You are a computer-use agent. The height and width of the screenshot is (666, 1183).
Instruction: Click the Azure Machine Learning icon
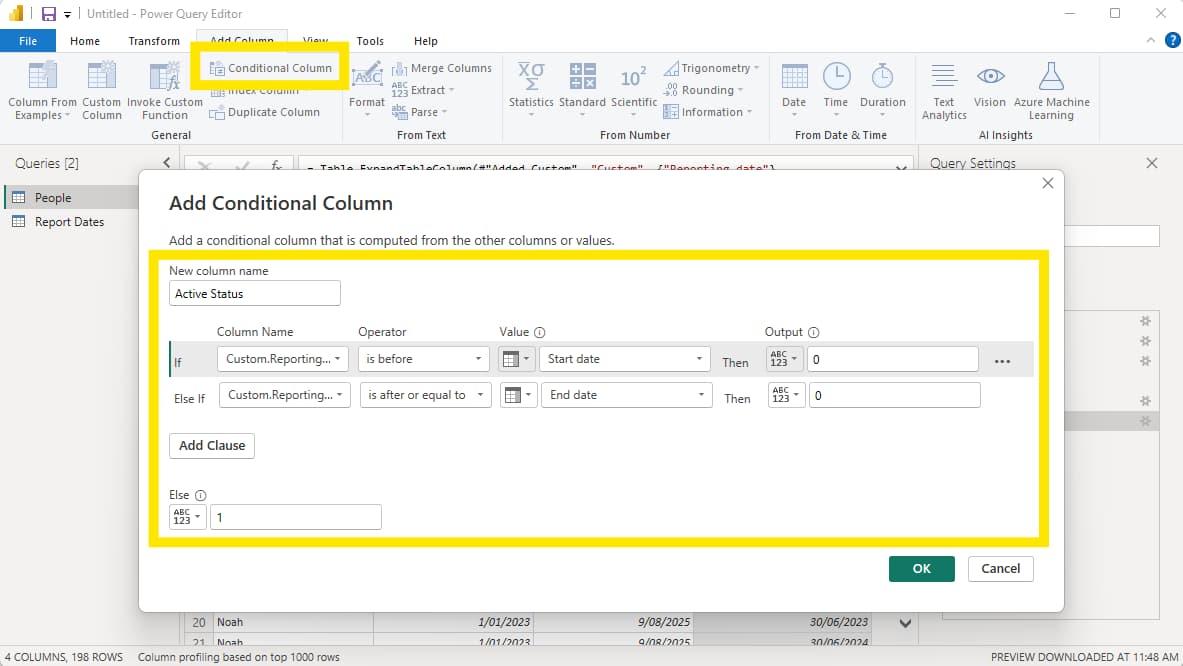(x=1051, y=78)
